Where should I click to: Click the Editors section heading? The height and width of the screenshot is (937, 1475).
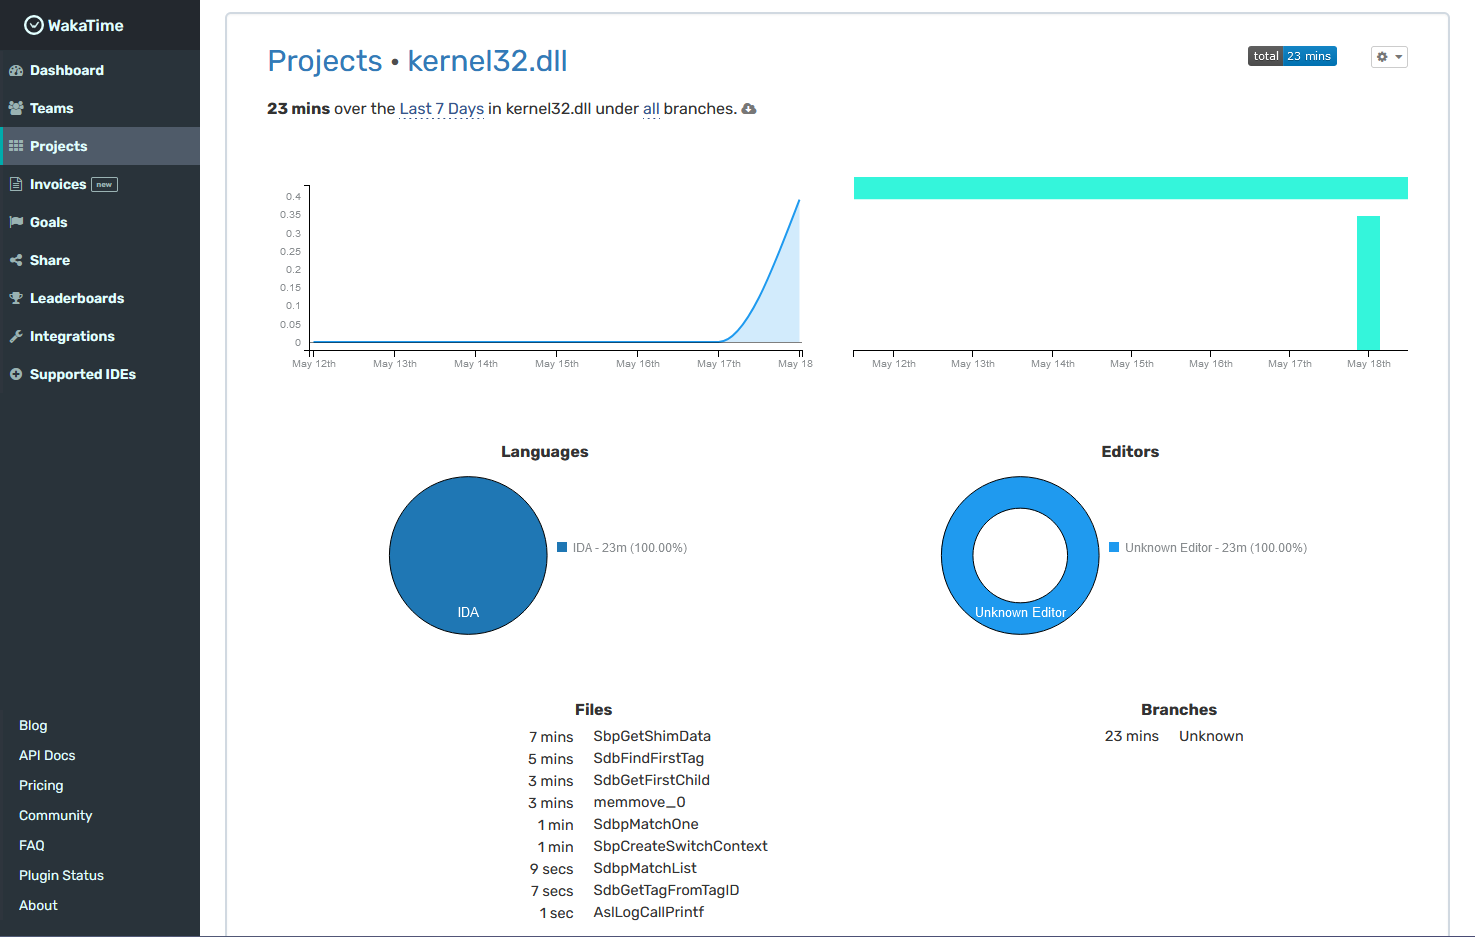[1130, 452]
